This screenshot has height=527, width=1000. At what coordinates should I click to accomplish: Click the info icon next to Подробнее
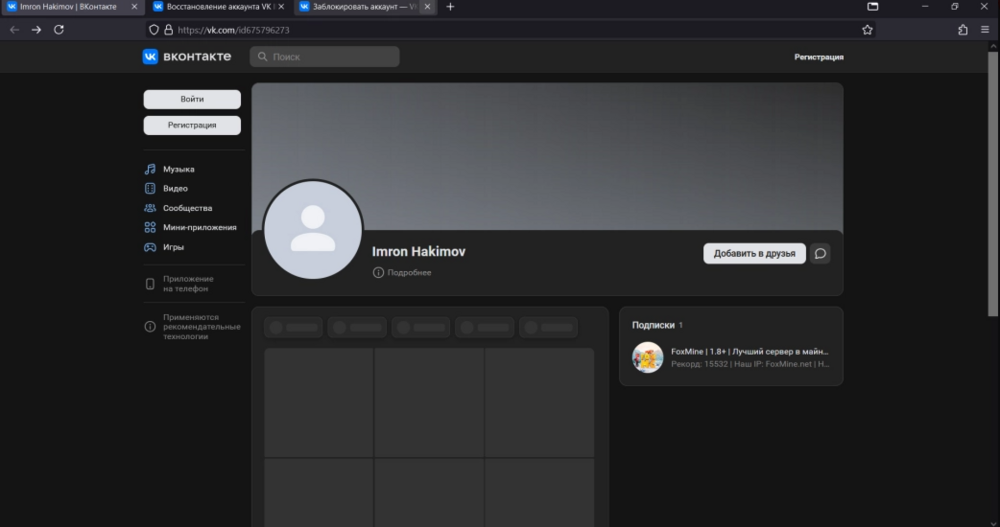coord(378,272)
